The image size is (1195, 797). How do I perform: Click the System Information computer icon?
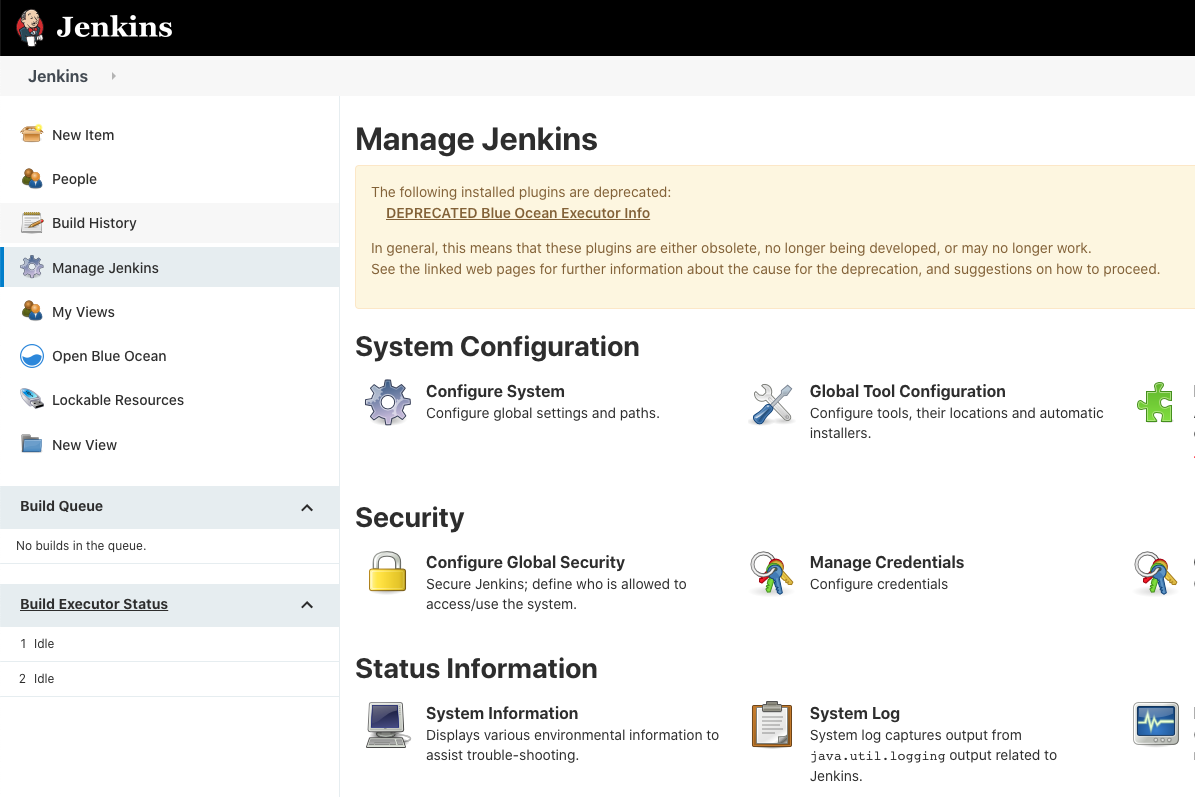click(387, 725)
